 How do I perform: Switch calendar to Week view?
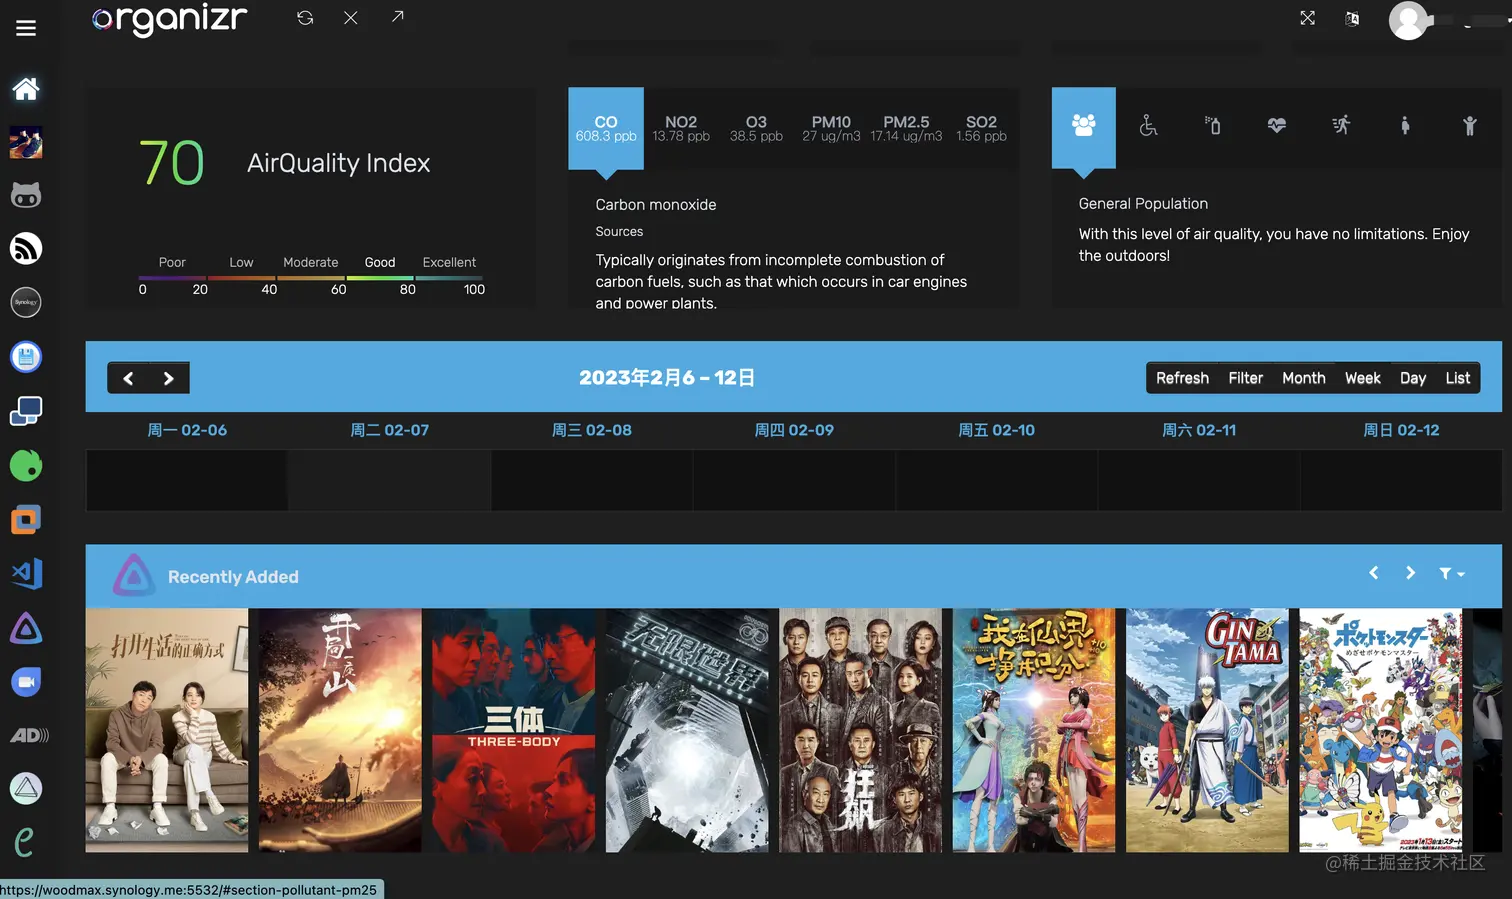(1362, 378)
